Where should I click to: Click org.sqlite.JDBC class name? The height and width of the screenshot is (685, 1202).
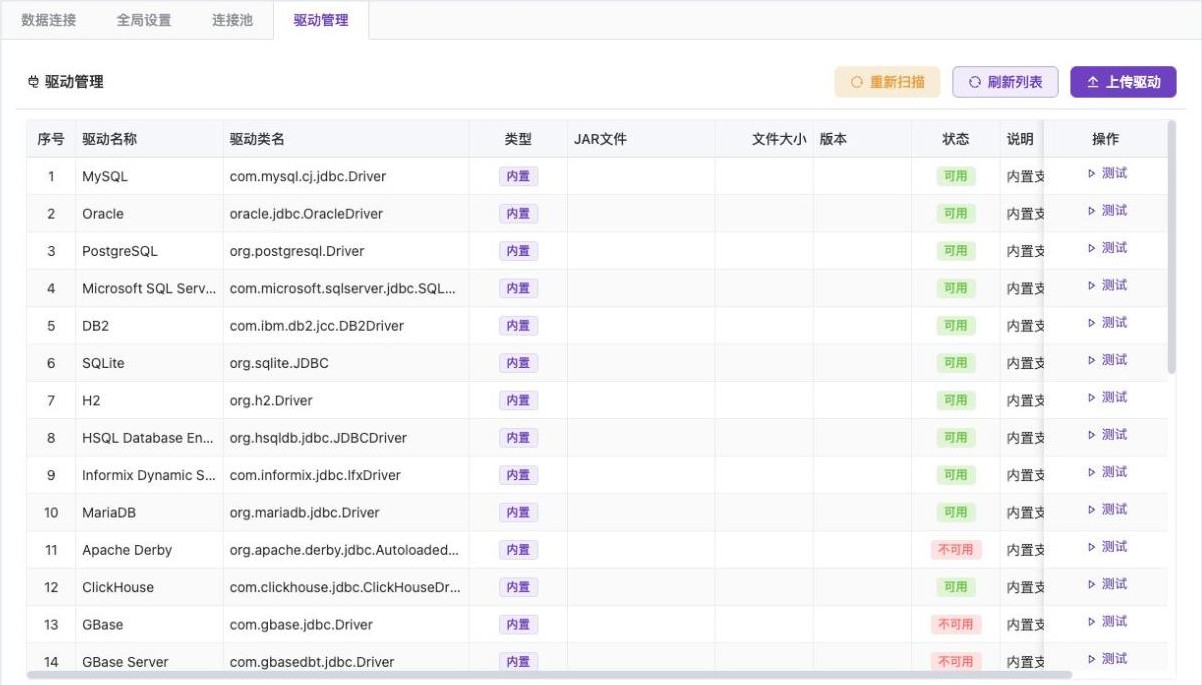coord(279,363)
